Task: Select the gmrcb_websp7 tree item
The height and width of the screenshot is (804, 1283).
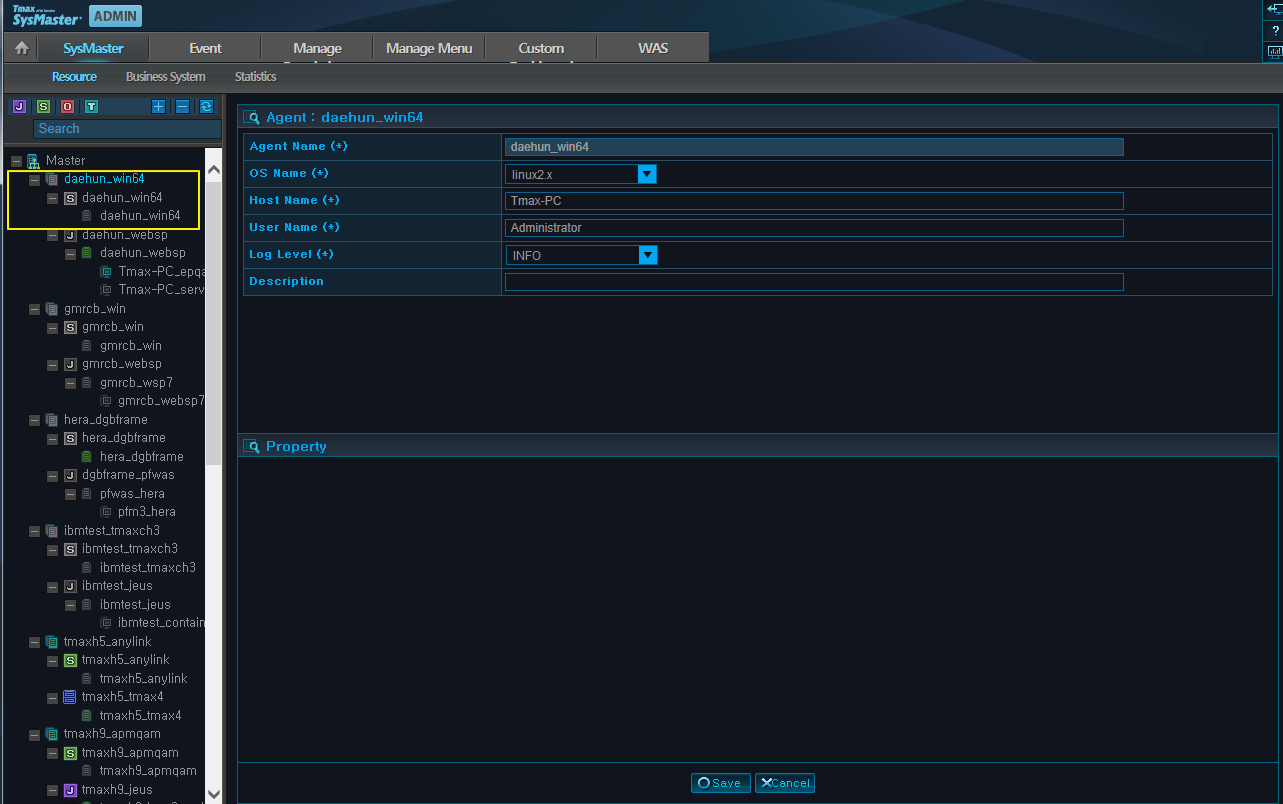Action: 161,401
